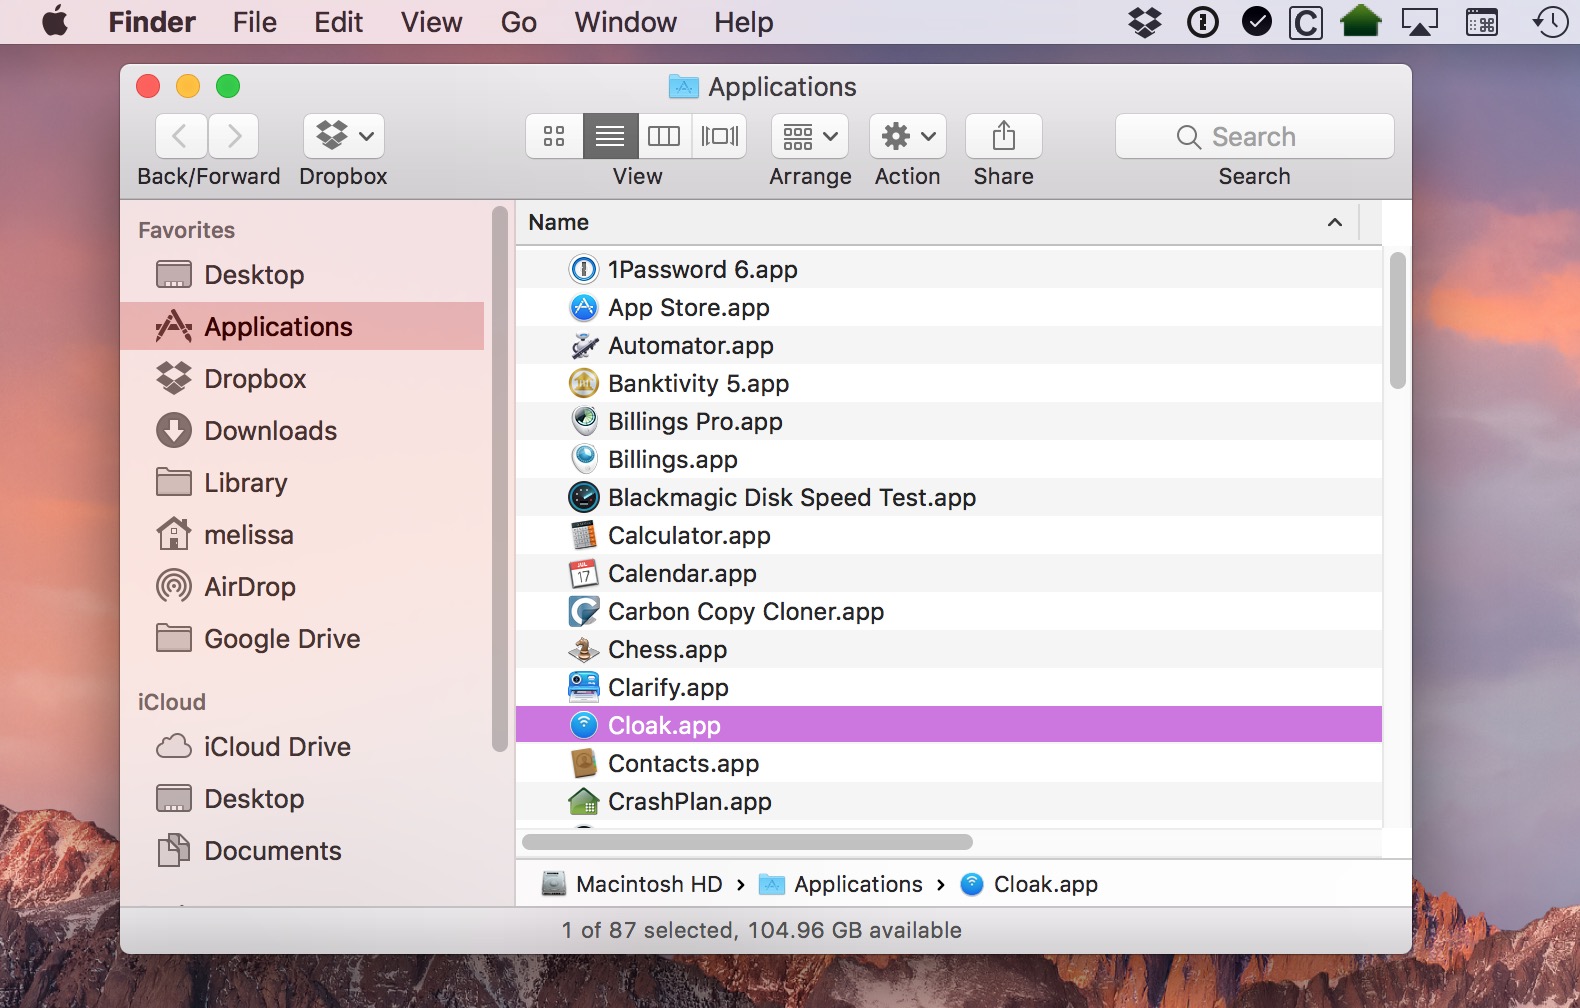Click the Share toolbar button
Image resolution: width=1580 pixels, height=1008 pixels.
pyautogui.click(x=1004, y=136)
